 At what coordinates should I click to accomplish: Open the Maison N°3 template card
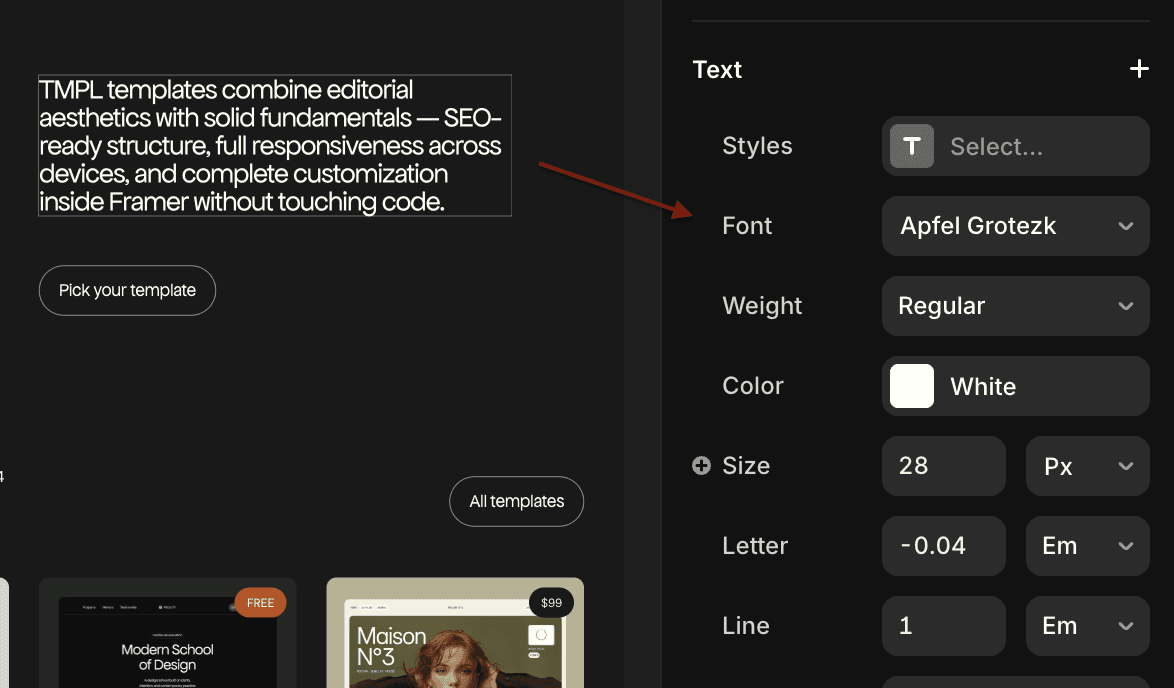[x=455, y=633]
